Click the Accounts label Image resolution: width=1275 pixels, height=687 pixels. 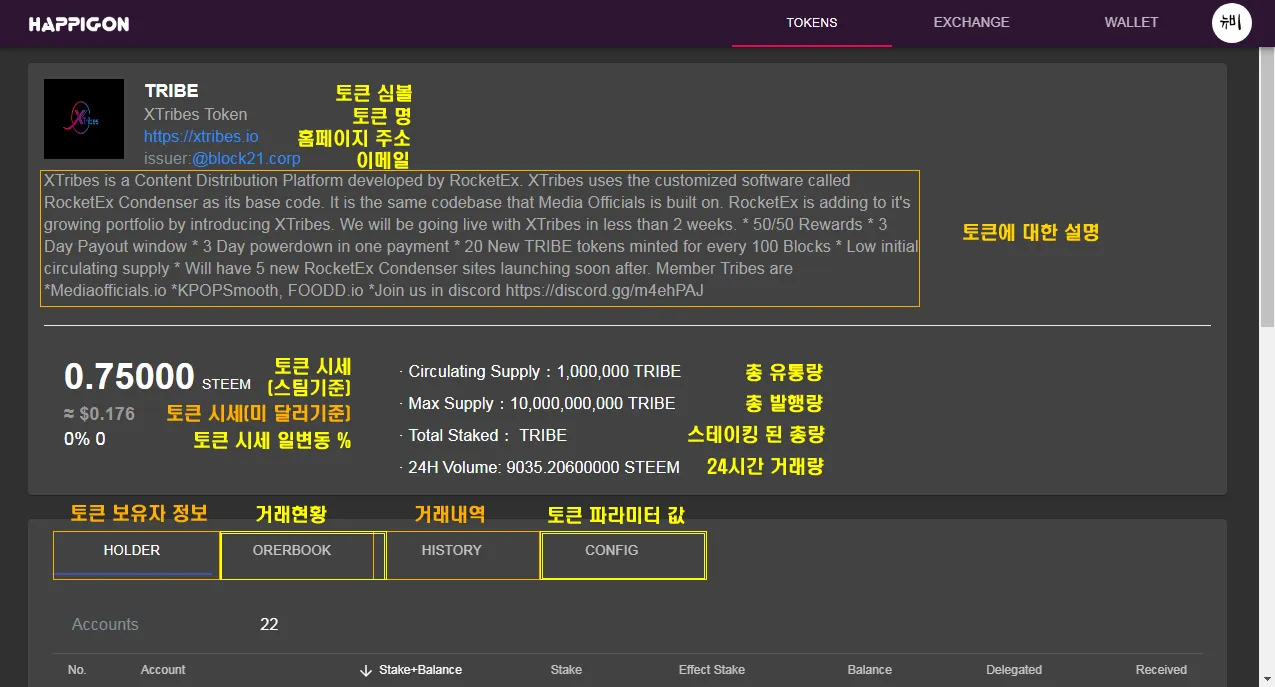[105, 625]
